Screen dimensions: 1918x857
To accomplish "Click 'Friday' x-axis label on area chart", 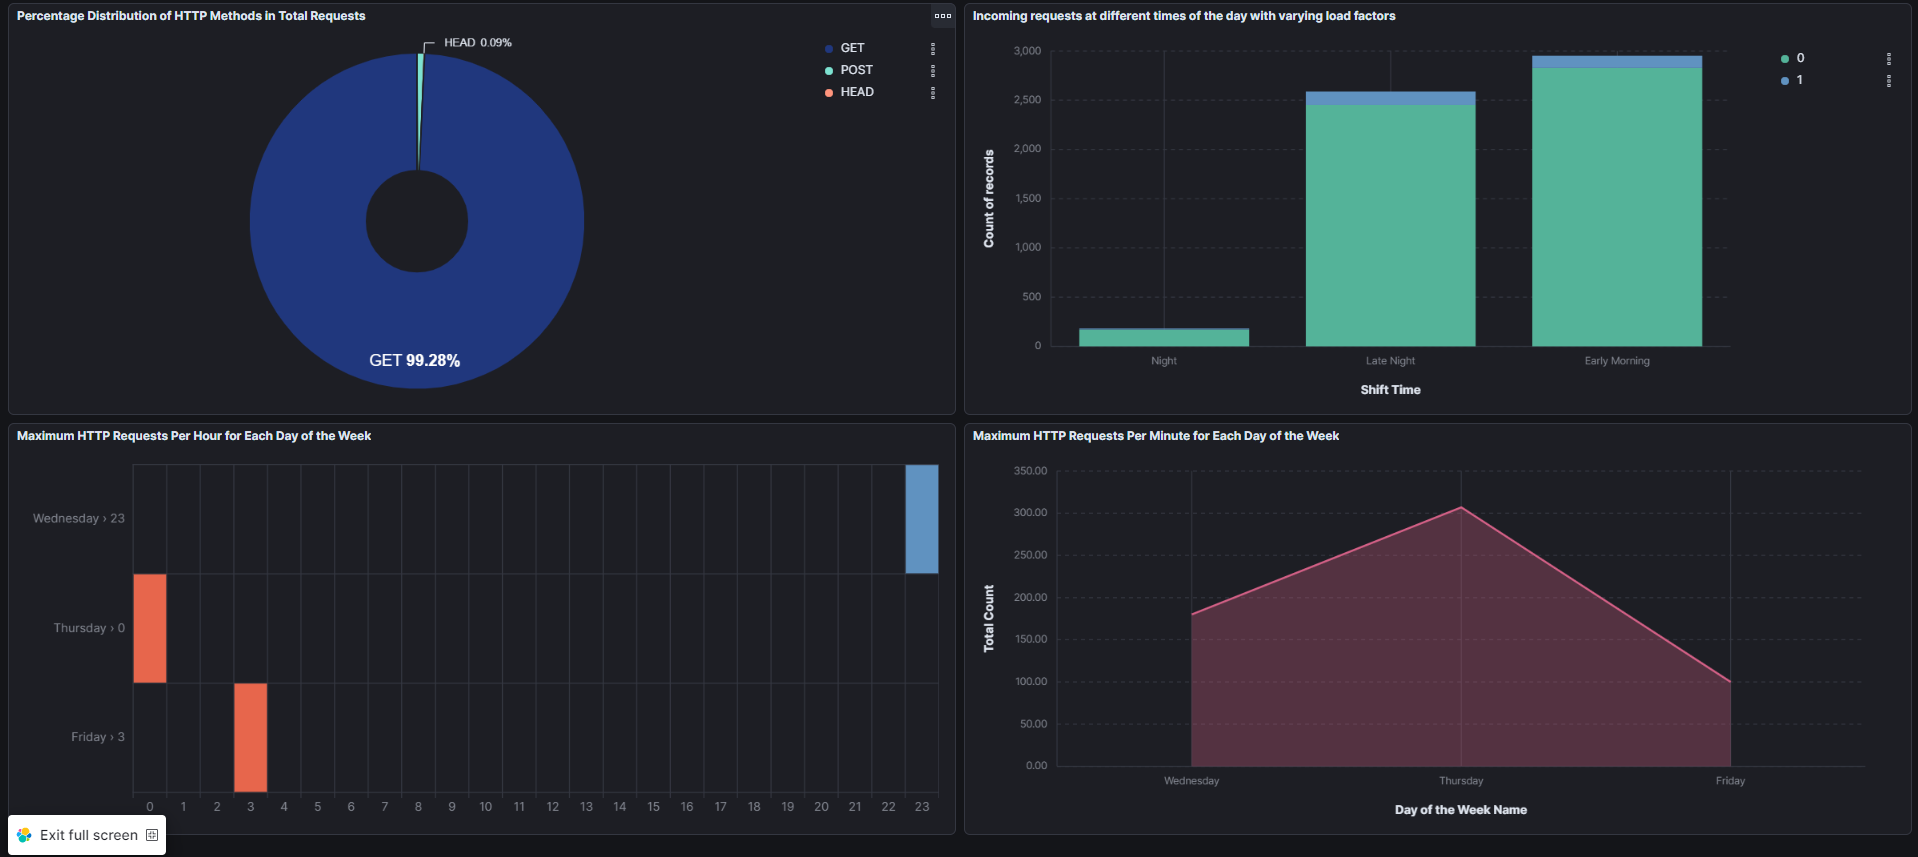I will [1730, 781].
